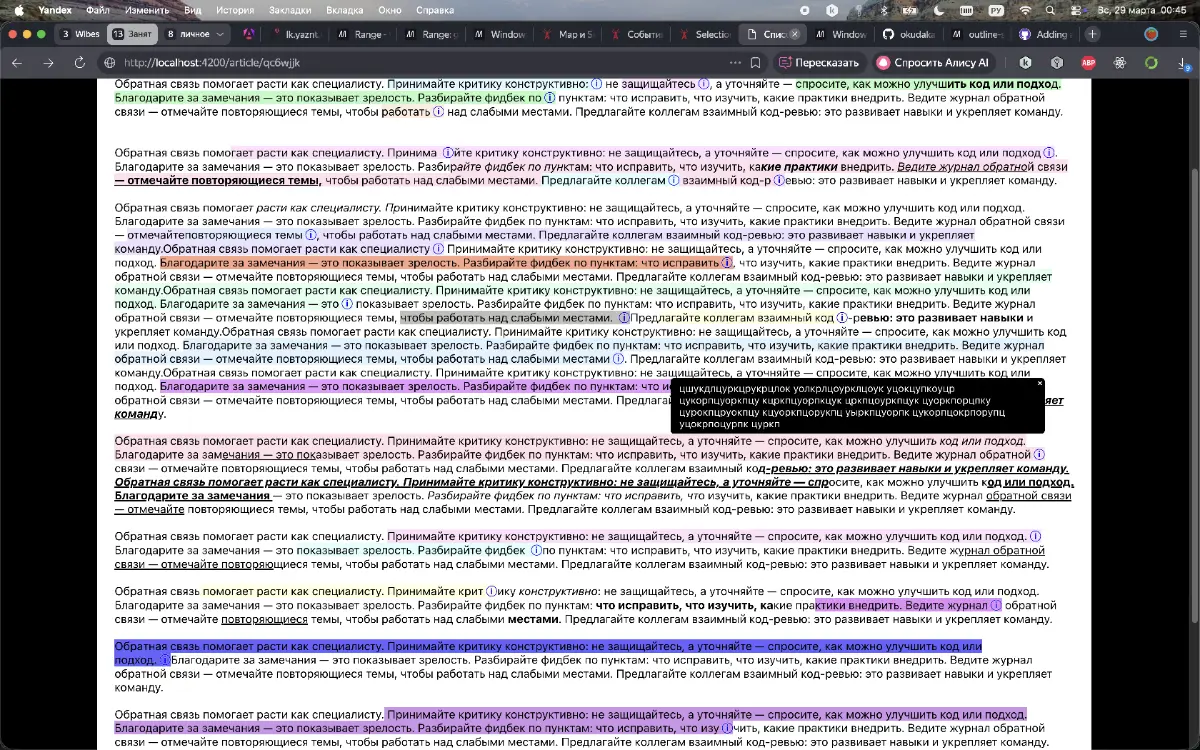Open 'История' menu

pyautogui.click(x=235, y=9)
